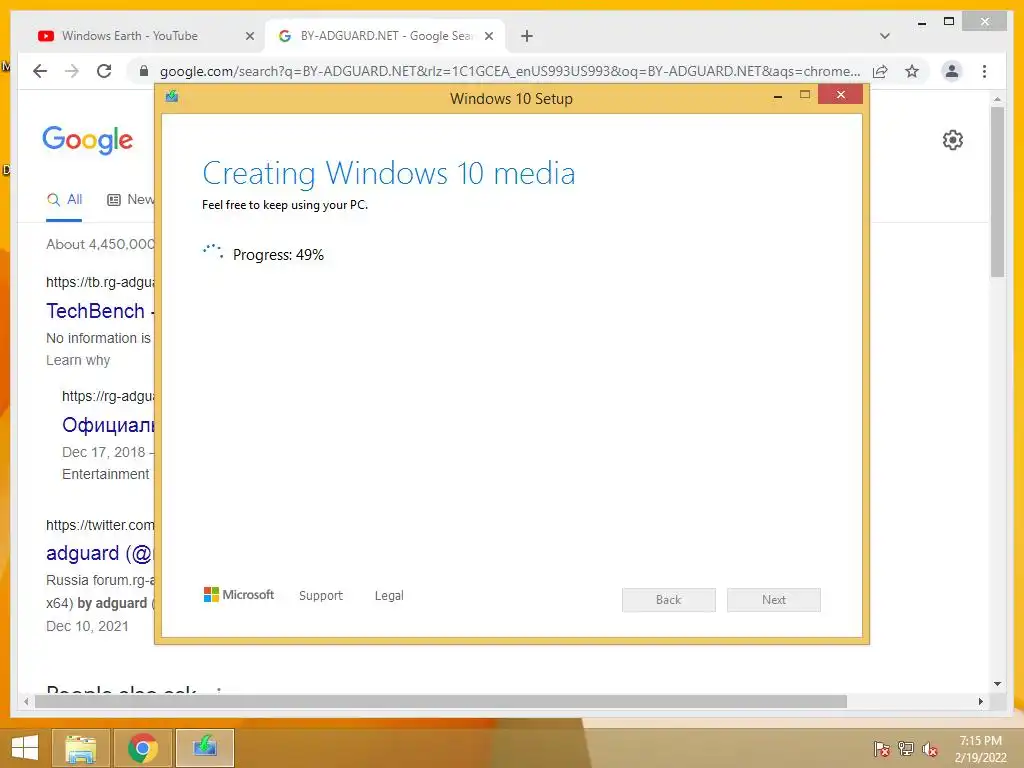Minimize the Windows 10 Setup window
This screenshot has width=1024, height=768.
pyautogui.click(x=778, y=96)
